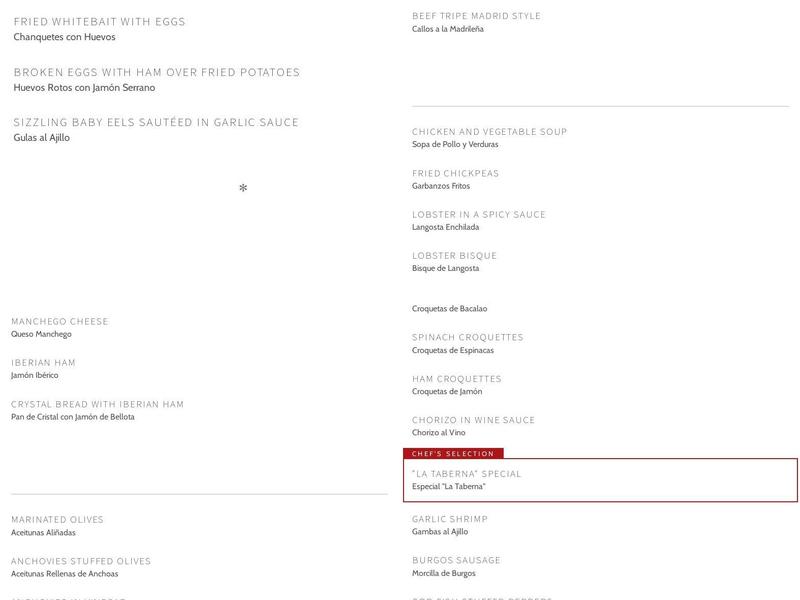The height and width of the screenshot is (600, 800).
Task: Click Beef Tripe Madrid Style
Action: pos(477,16)
